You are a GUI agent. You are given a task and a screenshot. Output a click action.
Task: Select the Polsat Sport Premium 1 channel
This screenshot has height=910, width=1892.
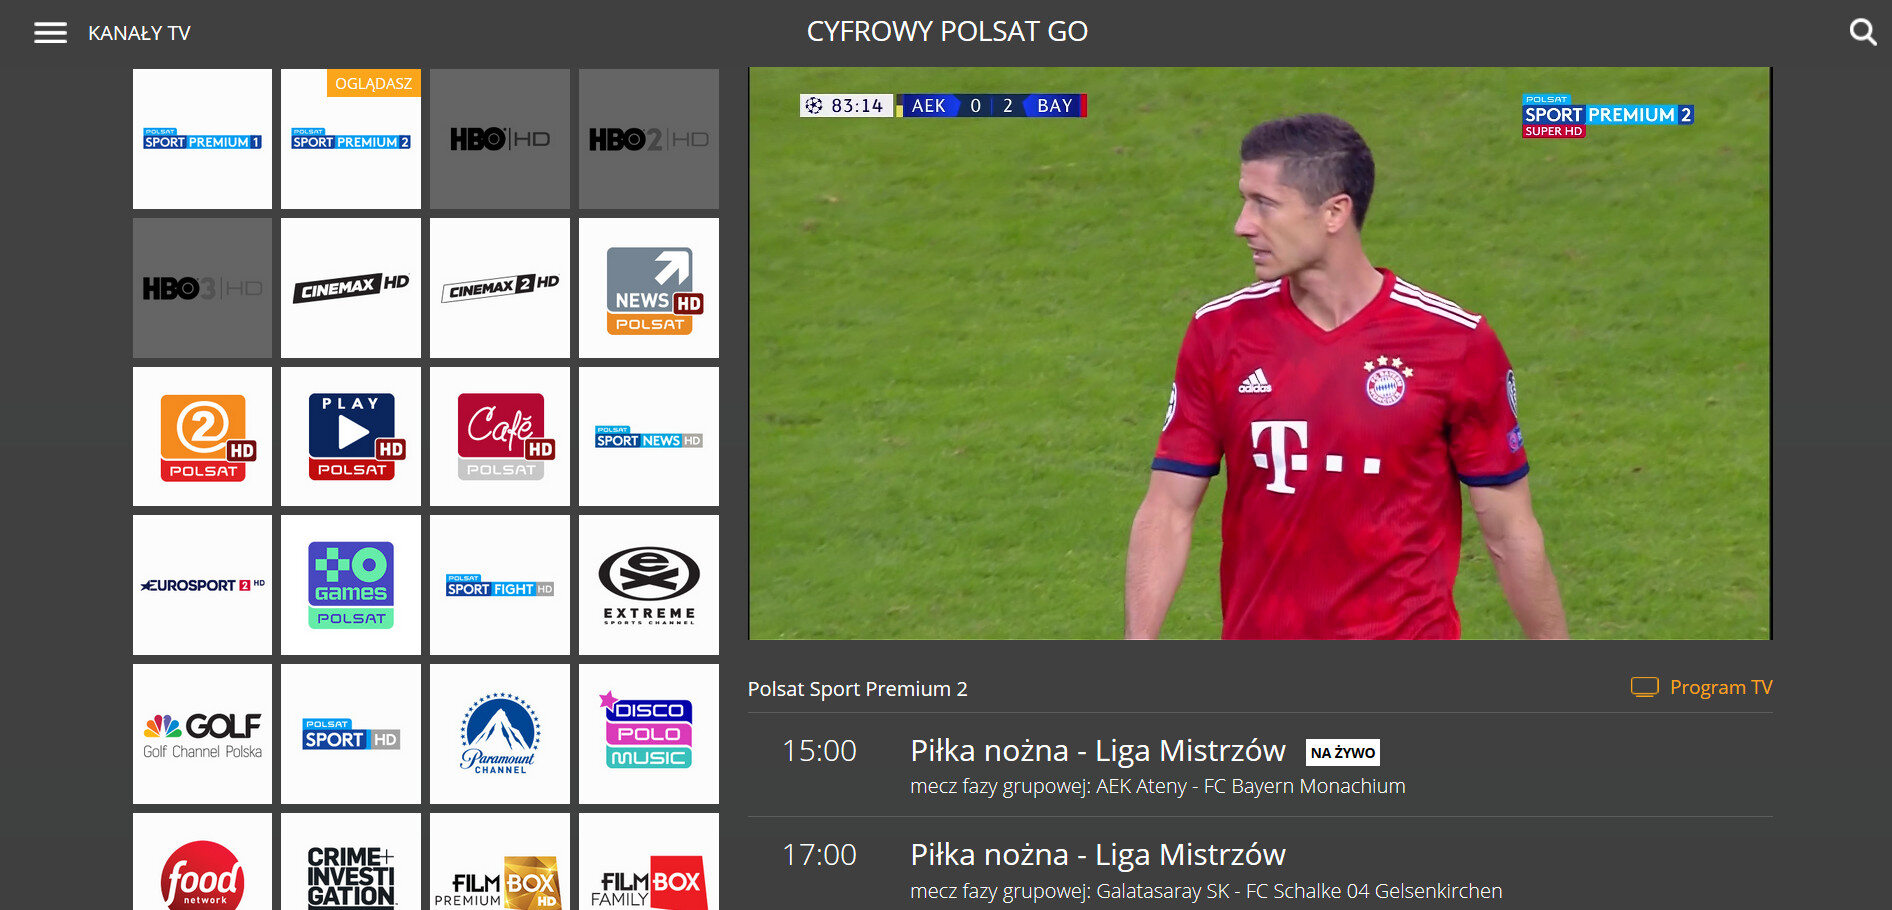pyautogui.click(x=202, y=139)
